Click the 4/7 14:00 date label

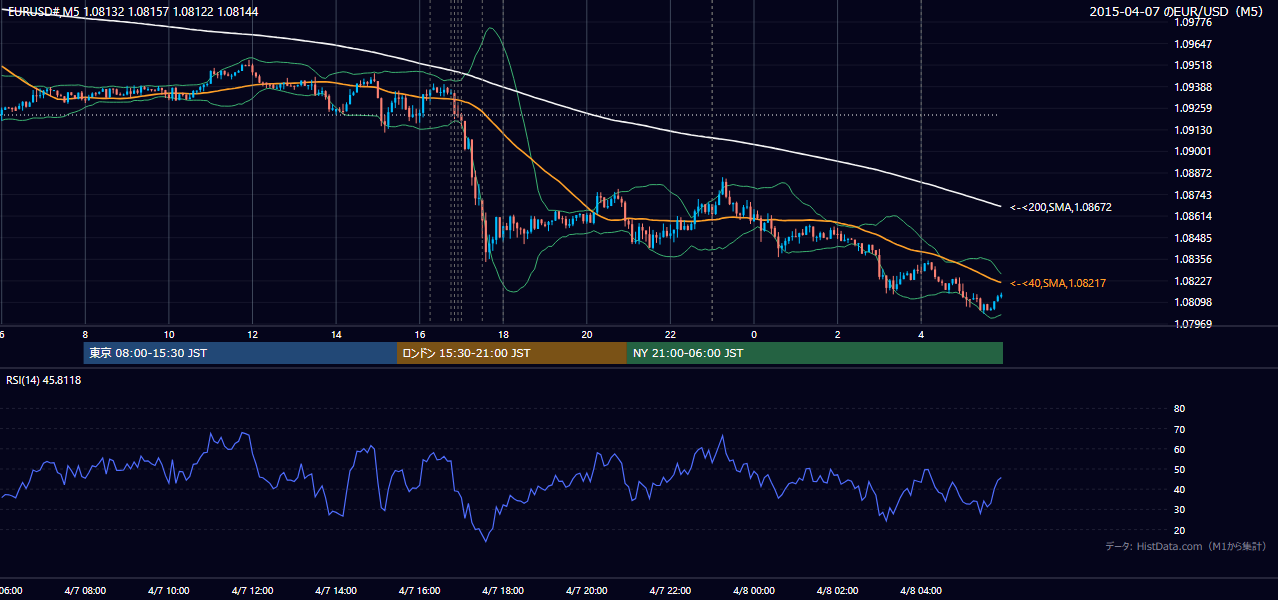[336, 591]
